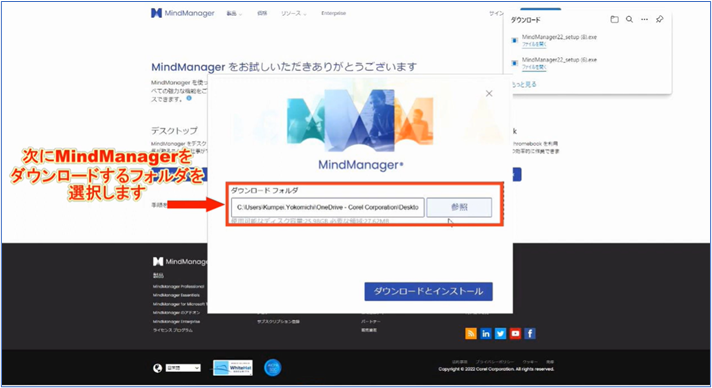Open downloads folder icon in download panel
Image resolution: width=712 pixels, height=388 pixels.
click(x=614, y=20)
